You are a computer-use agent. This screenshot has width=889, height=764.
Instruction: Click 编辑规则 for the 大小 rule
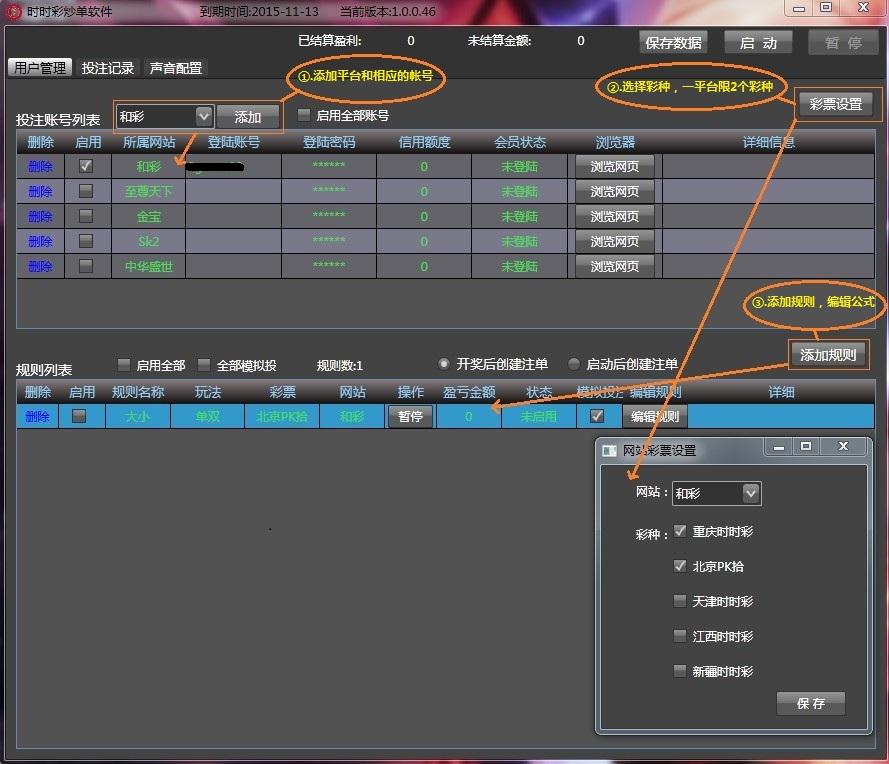coord(655,416)
